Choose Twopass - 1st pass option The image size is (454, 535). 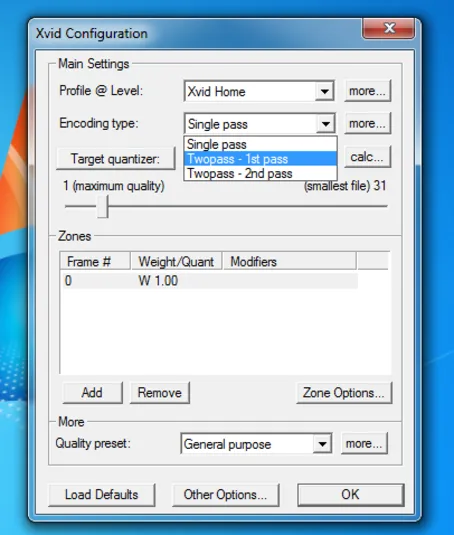click(x=261, y=159)
